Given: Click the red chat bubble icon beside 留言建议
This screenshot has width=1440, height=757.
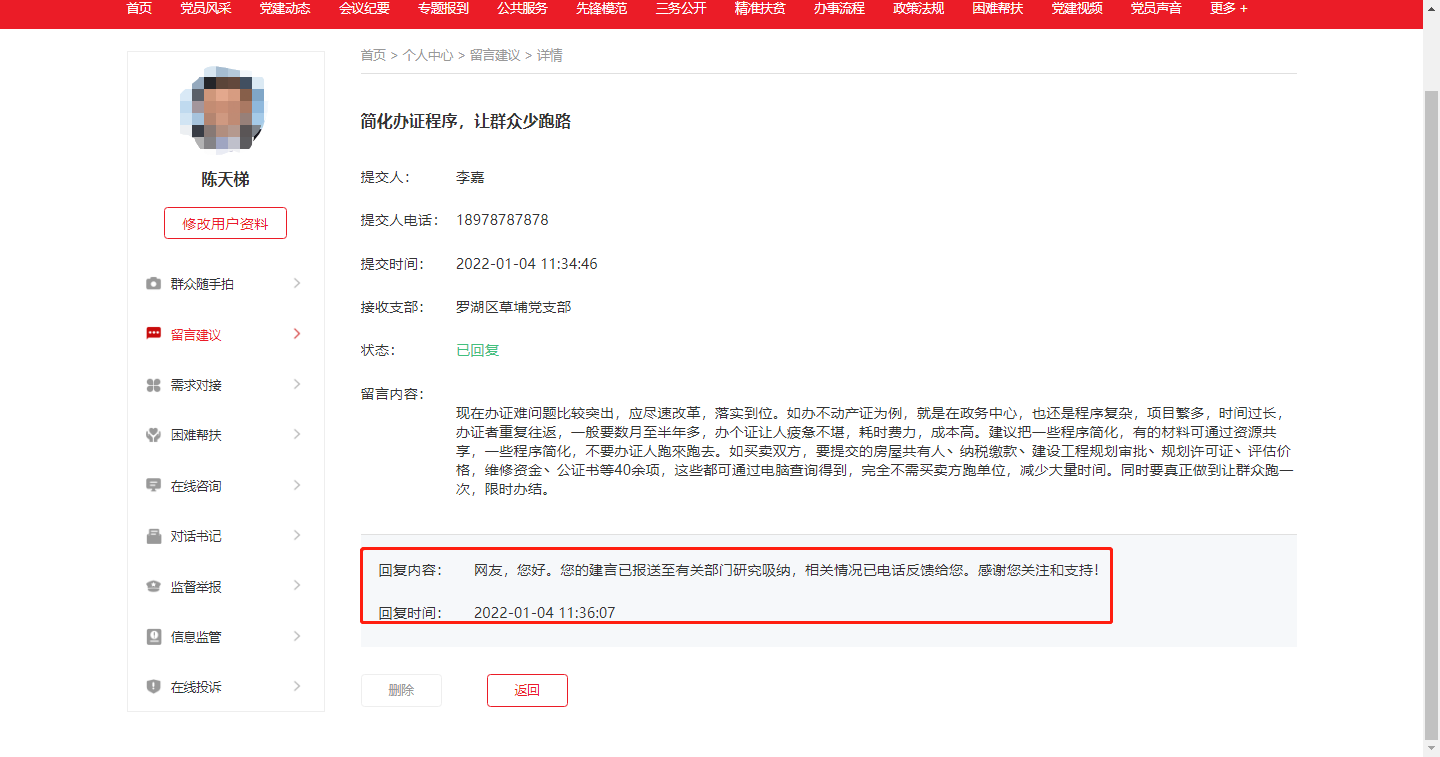Looking at the screenshot, I should pyautogui.click(x=153, y=334).
